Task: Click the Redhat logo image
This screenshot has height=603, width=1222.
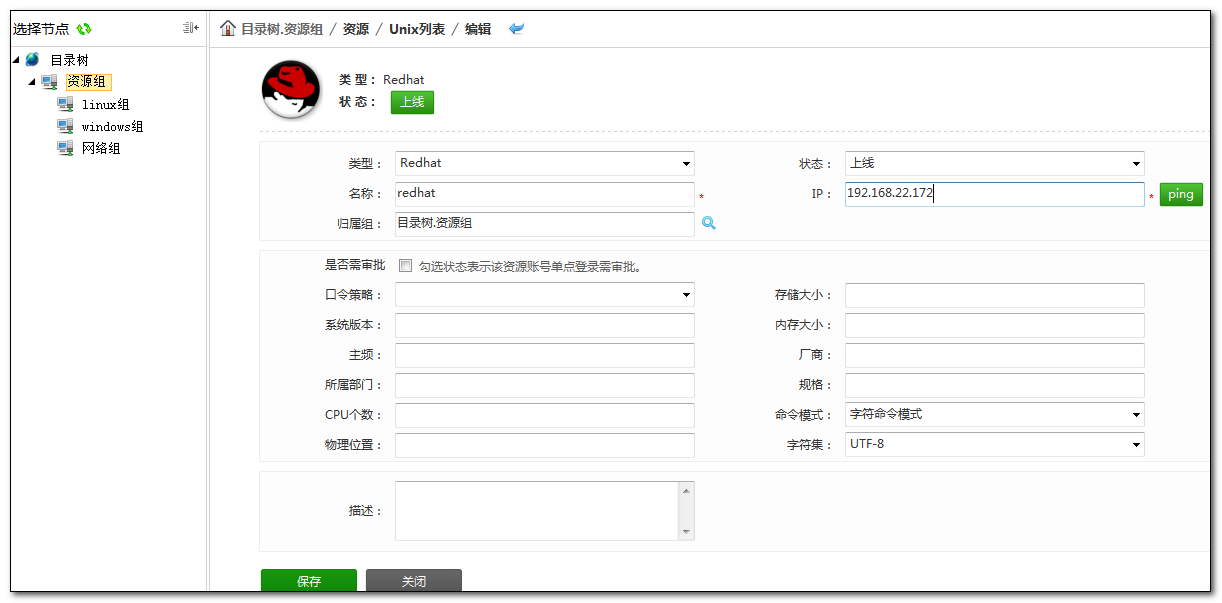Action: pos(290,90)
